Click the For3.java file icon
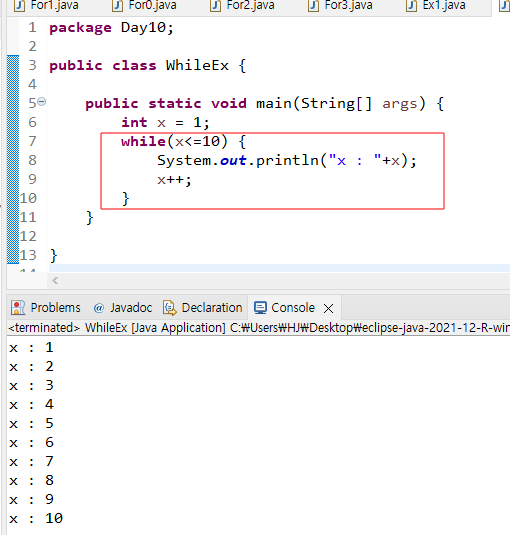The image size is (510, 535). point(314,5)
